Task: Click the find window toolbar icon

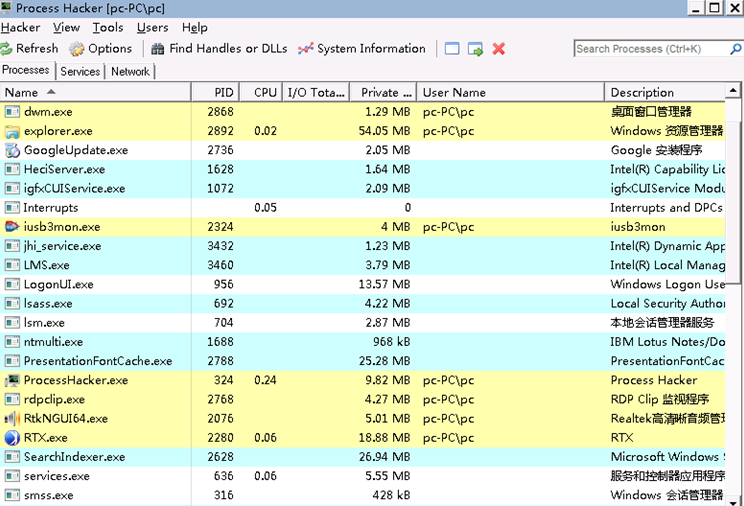Action: [x=452, y=48]
